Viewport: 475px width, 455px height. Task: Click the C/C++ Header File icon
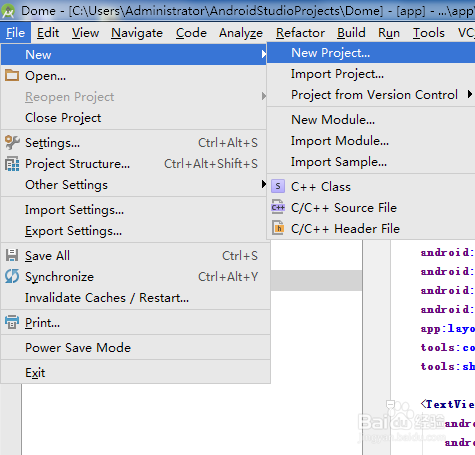278,228
